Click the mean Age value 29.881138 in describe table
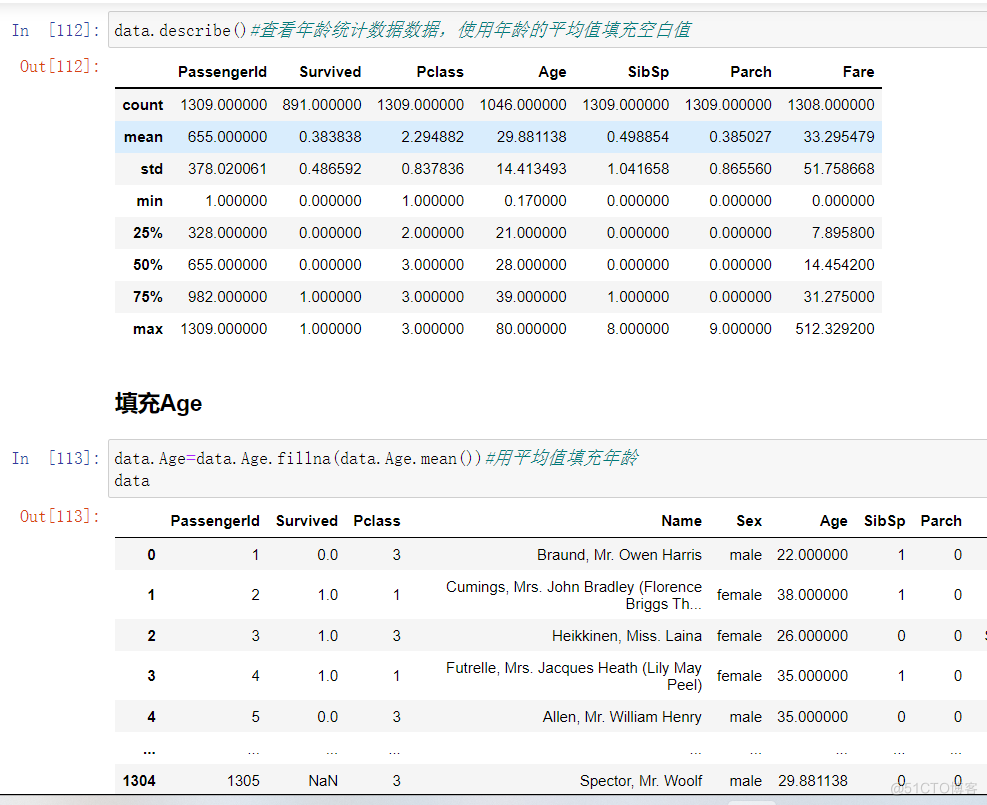The width and height of the screenshot is (987, 805). coord(531,137)
